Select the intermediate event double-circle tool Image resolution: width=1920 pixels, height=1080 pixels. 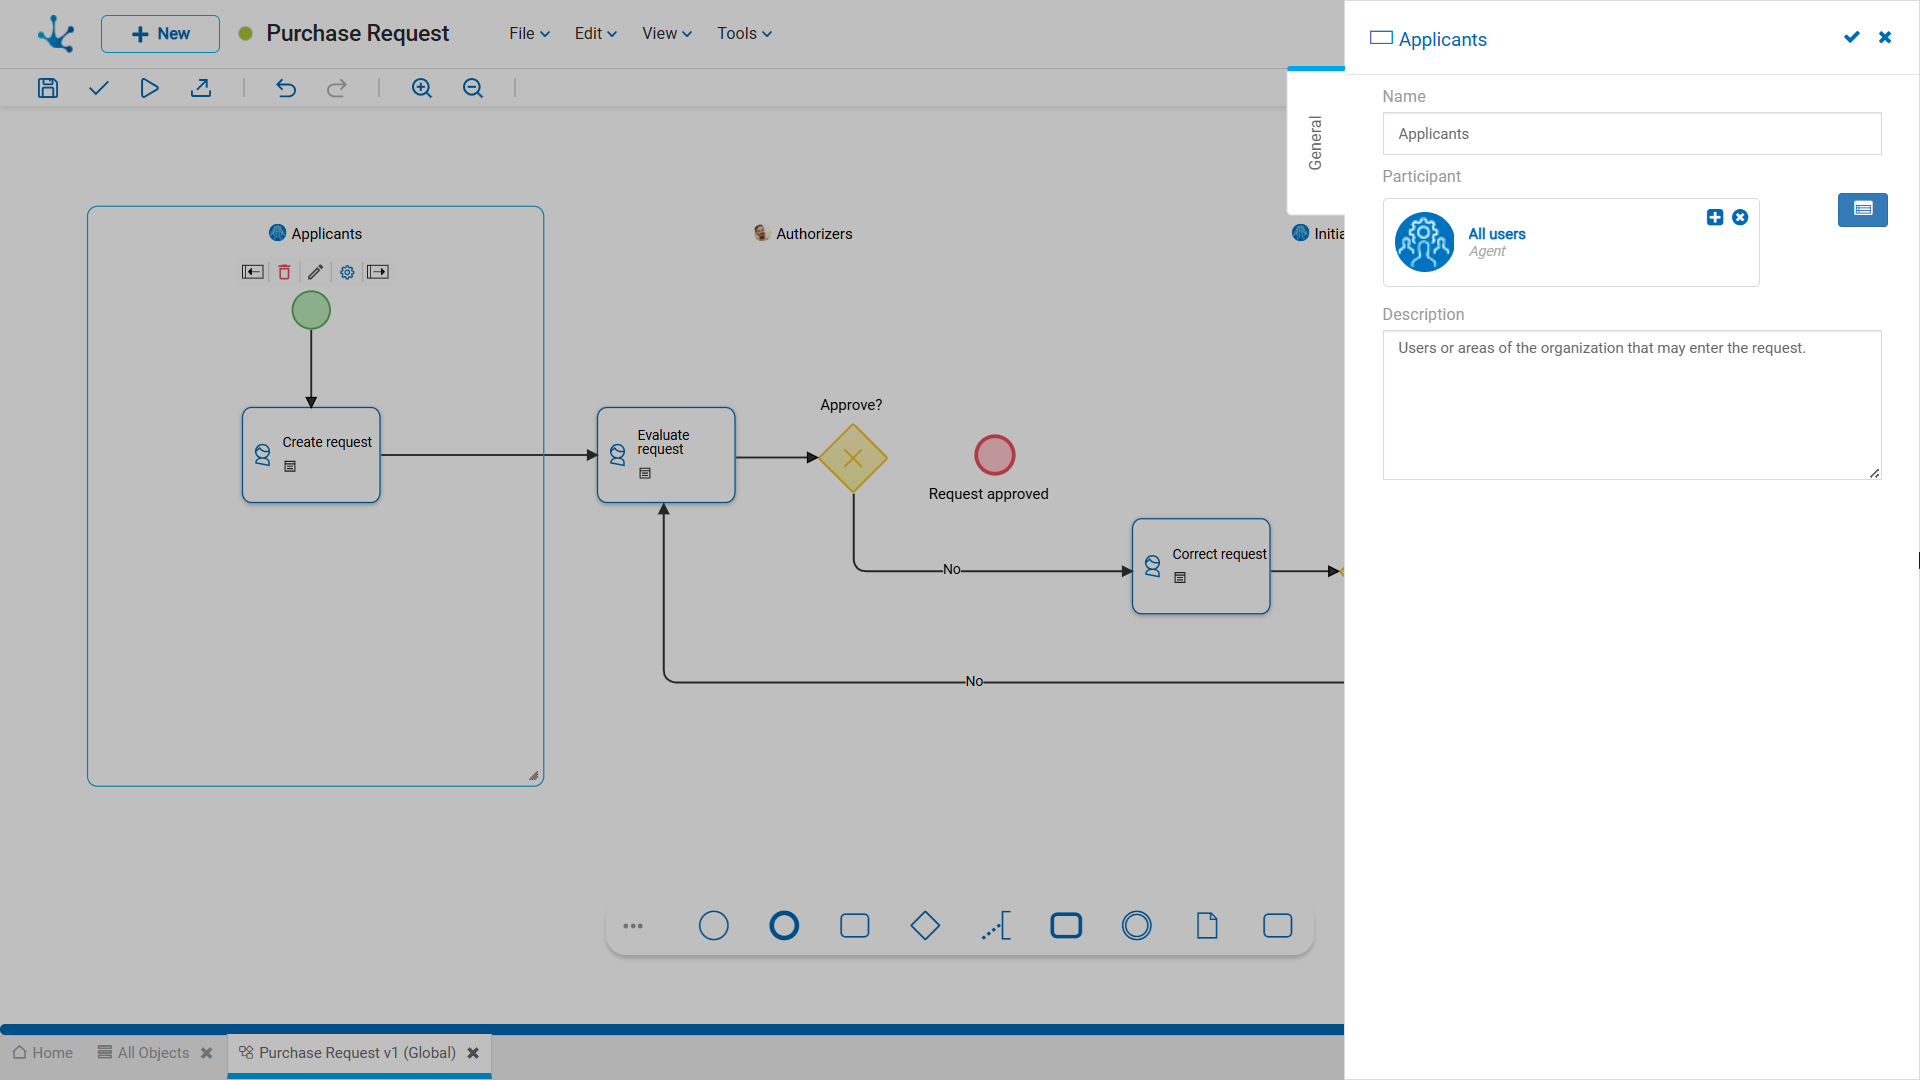[x=1137, y=926]
